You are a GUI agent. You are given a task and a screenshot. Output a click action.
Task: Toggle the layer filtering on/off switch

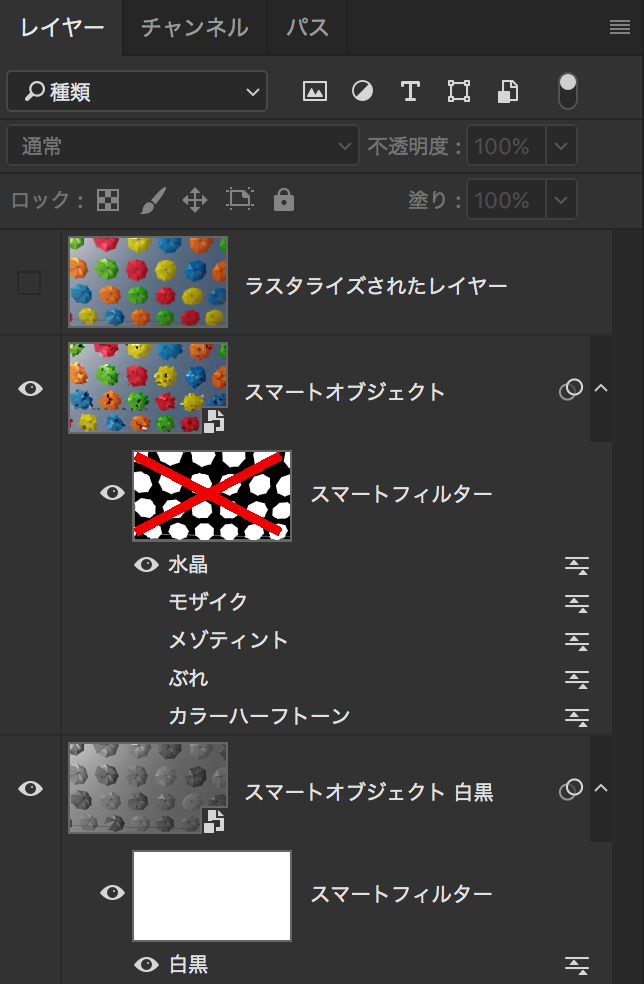[567, 91]
